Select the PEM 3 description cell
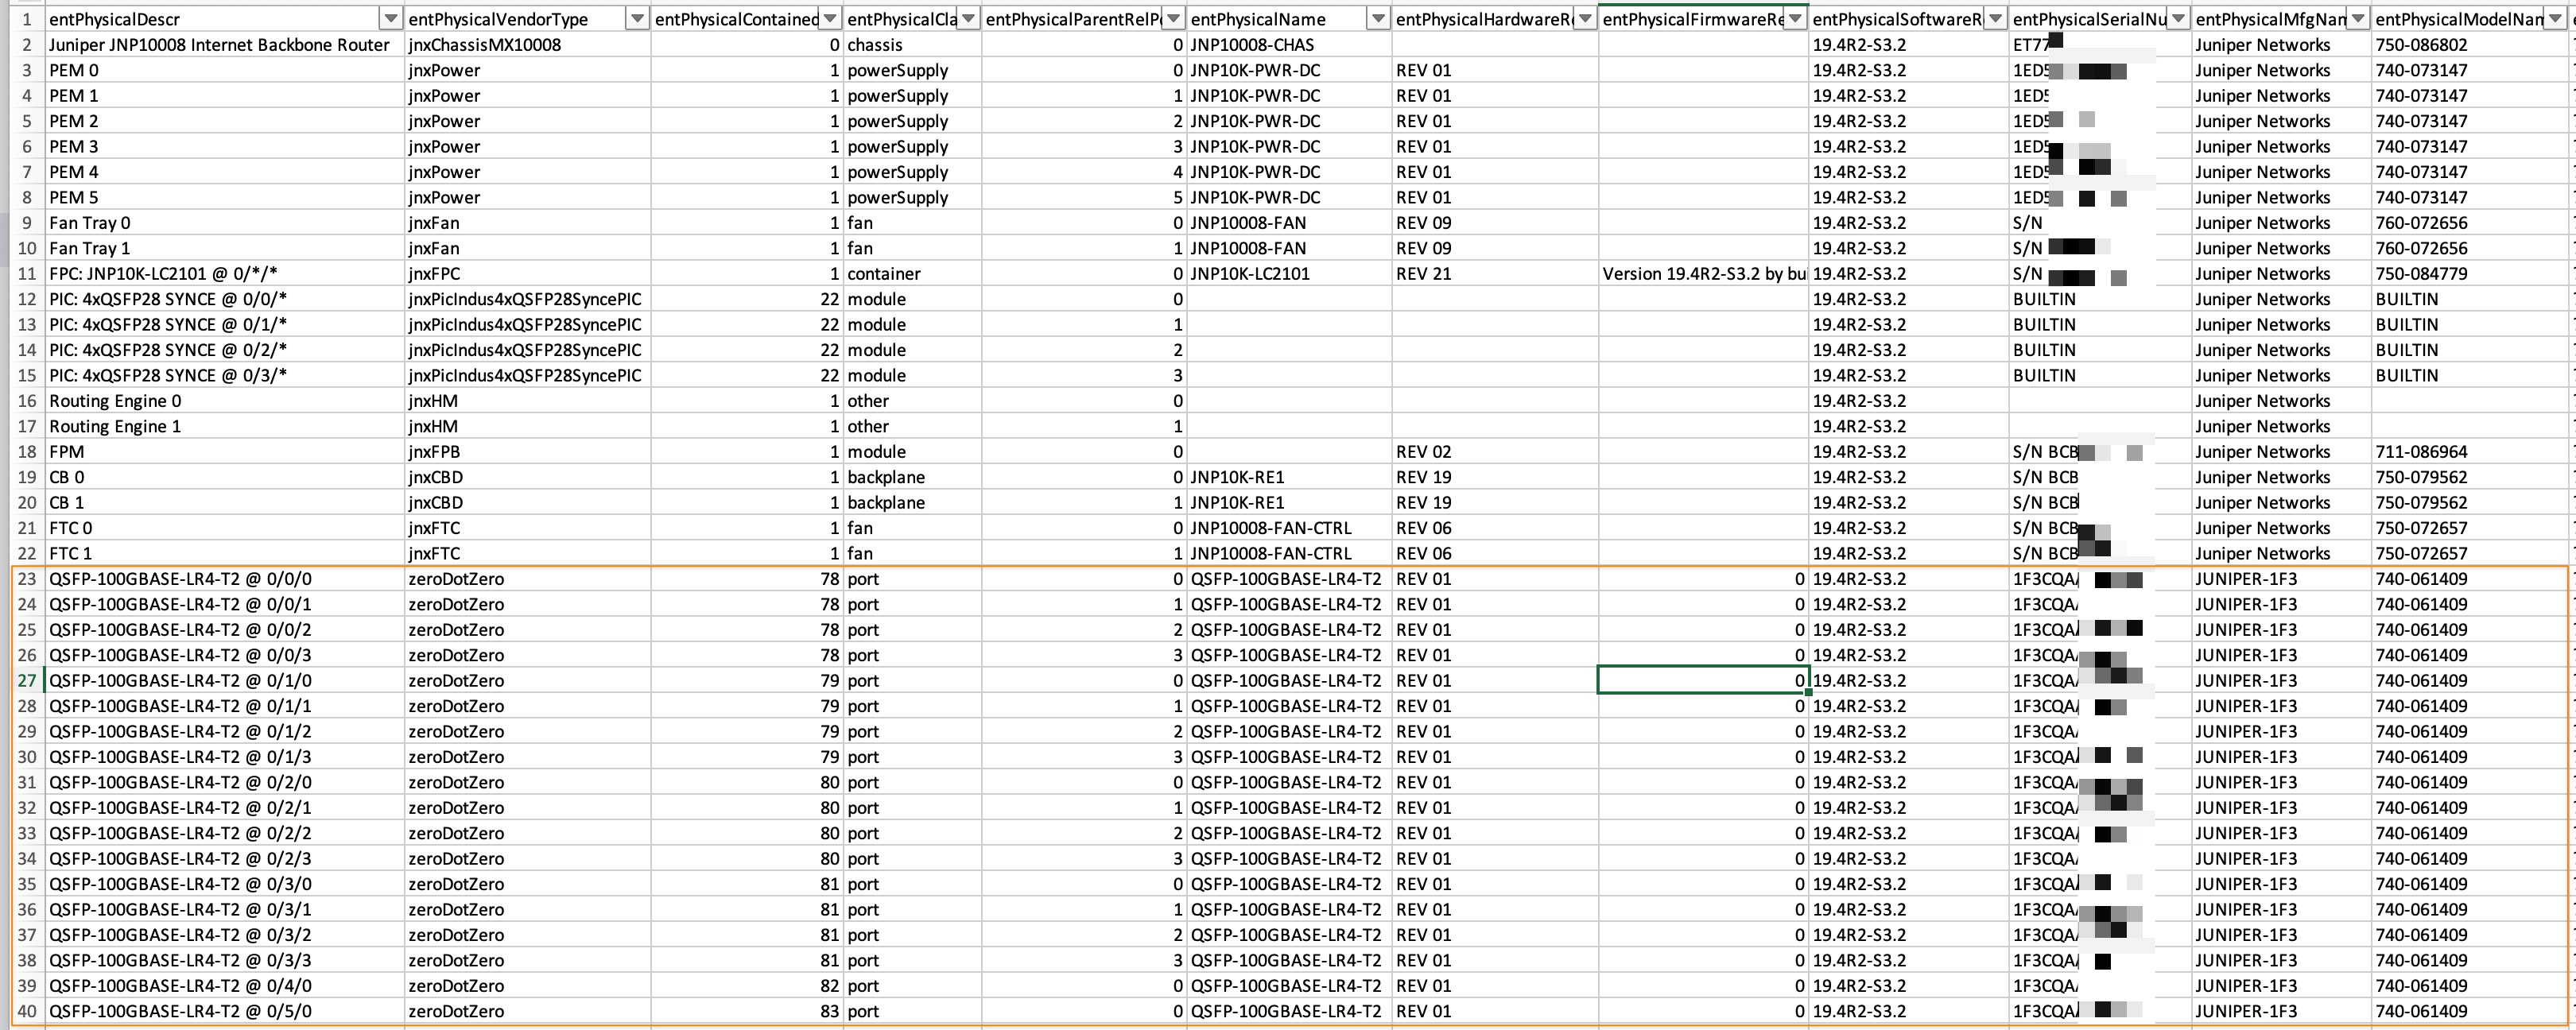Viewport: 2576px width, 1030px height. tap(224, 146)
